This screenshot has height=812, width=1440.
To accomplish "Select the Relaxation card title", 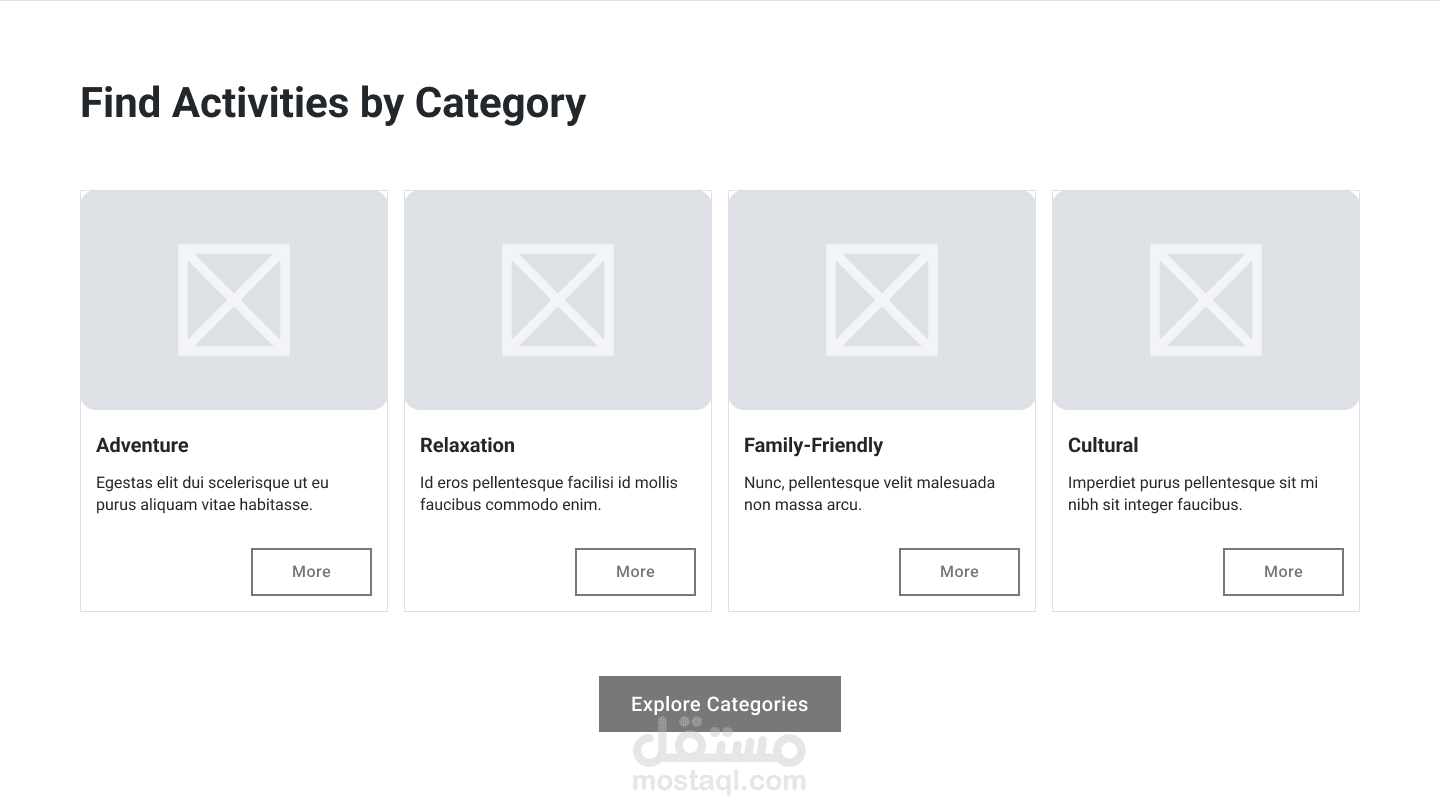I will (467, 445).
